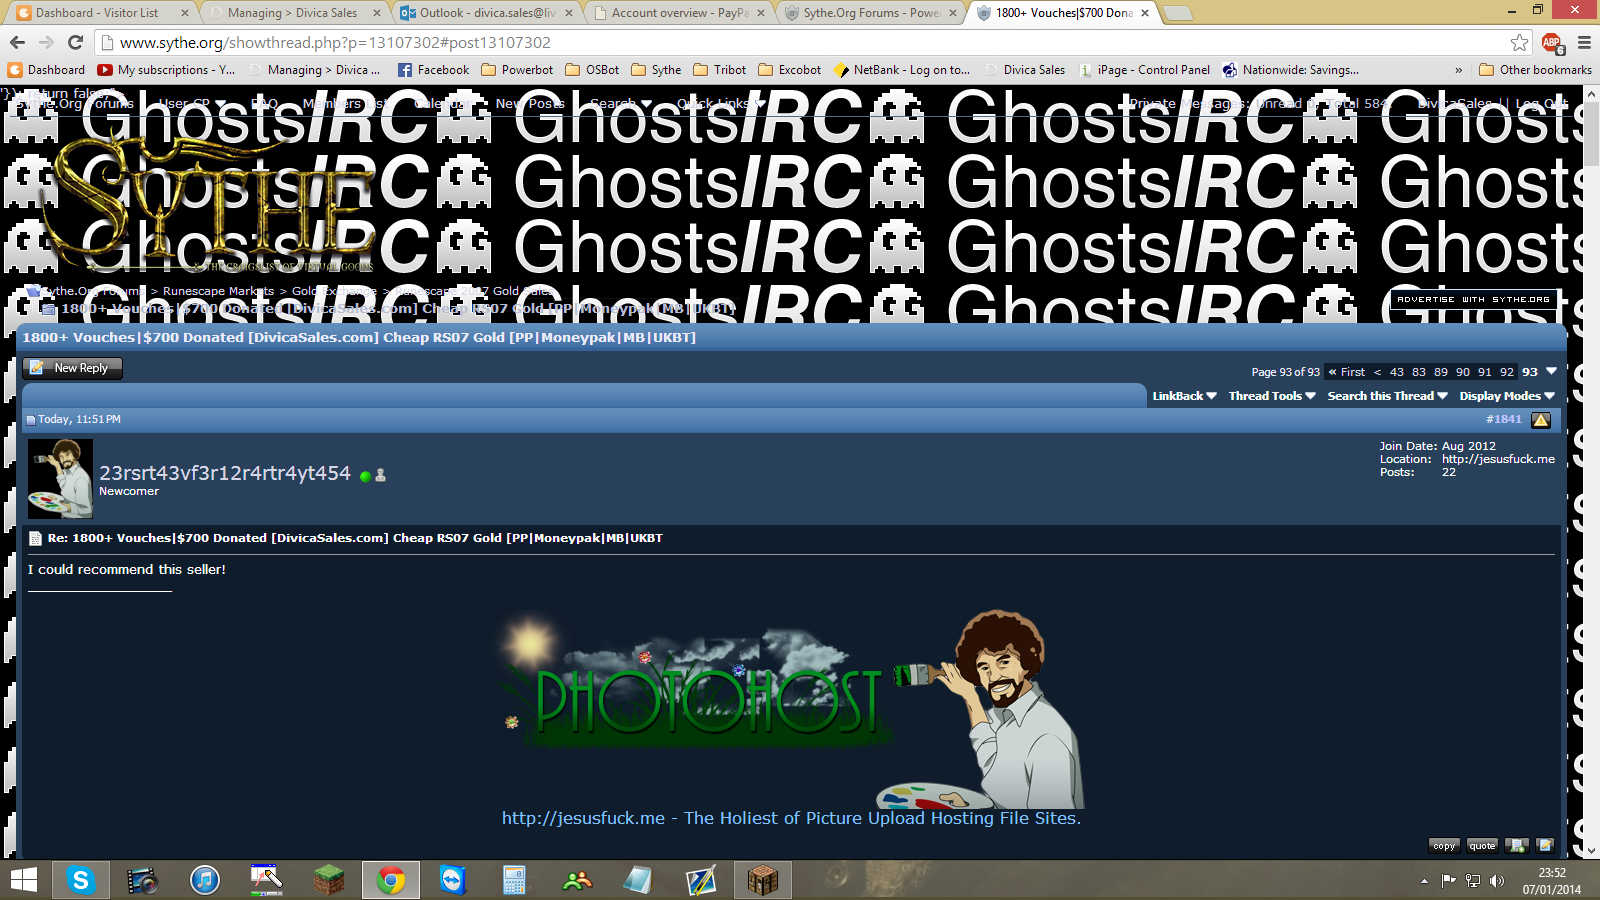Click the poster's Bob Ross avatar

60,478
